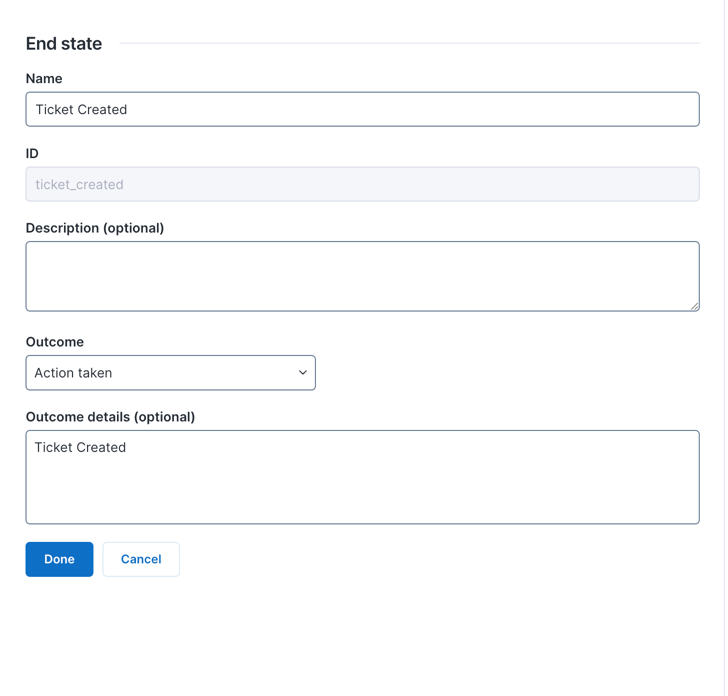This screenshot has width=728, height=696.
Task: Click 'Ticket Created' text in Outcome details
Action: tap(80, 447)
